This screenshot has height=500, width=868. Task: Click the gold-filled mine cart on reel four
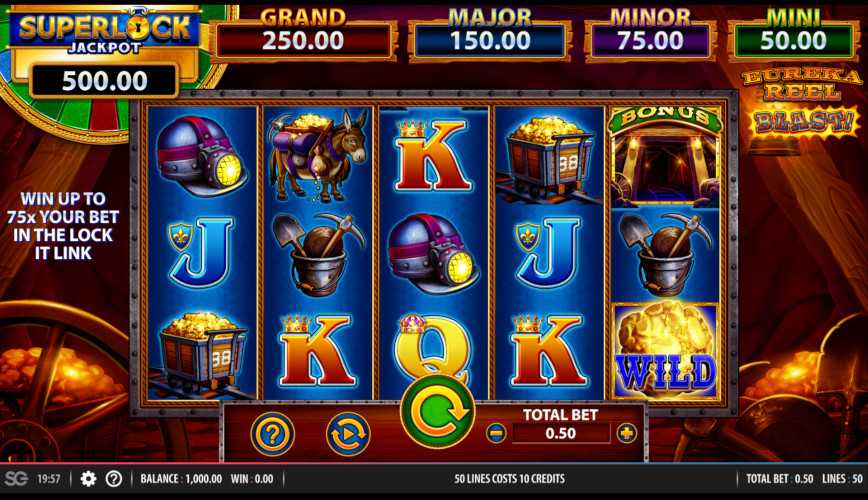pos(548,158)
